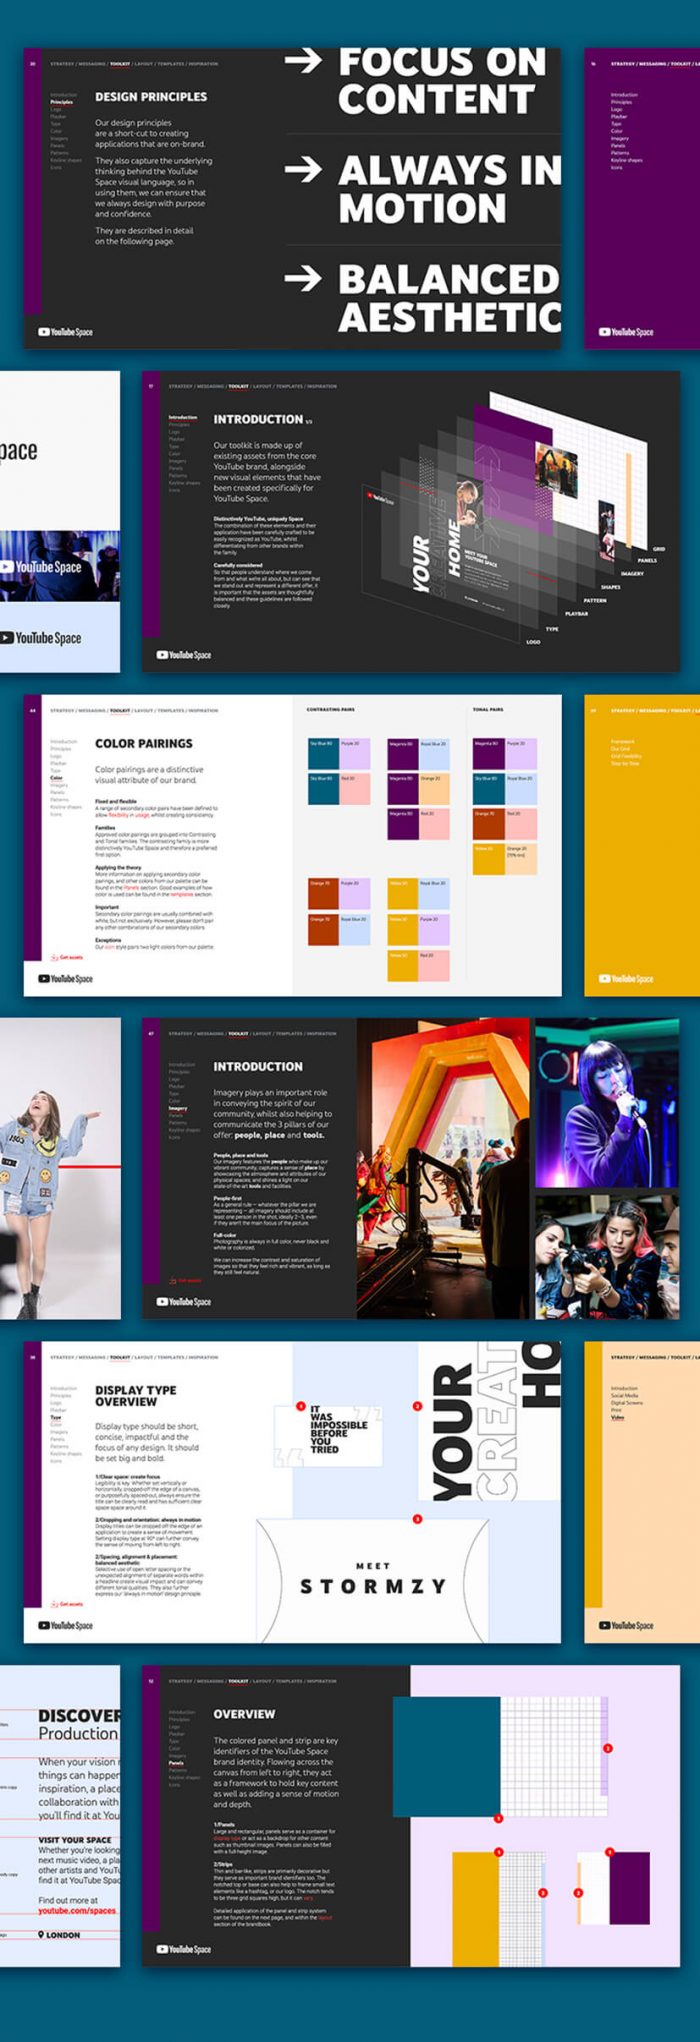Pick Magenta 80 swatch paired with Orange 20
700x2042 pixels.
[402, 789]
